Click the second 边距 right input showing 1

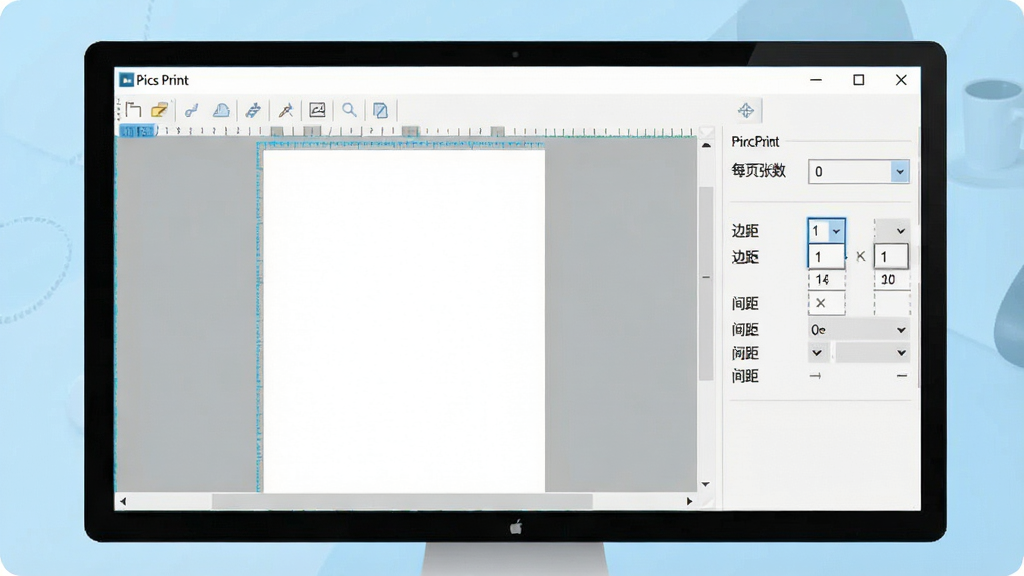tap(891, 257)
